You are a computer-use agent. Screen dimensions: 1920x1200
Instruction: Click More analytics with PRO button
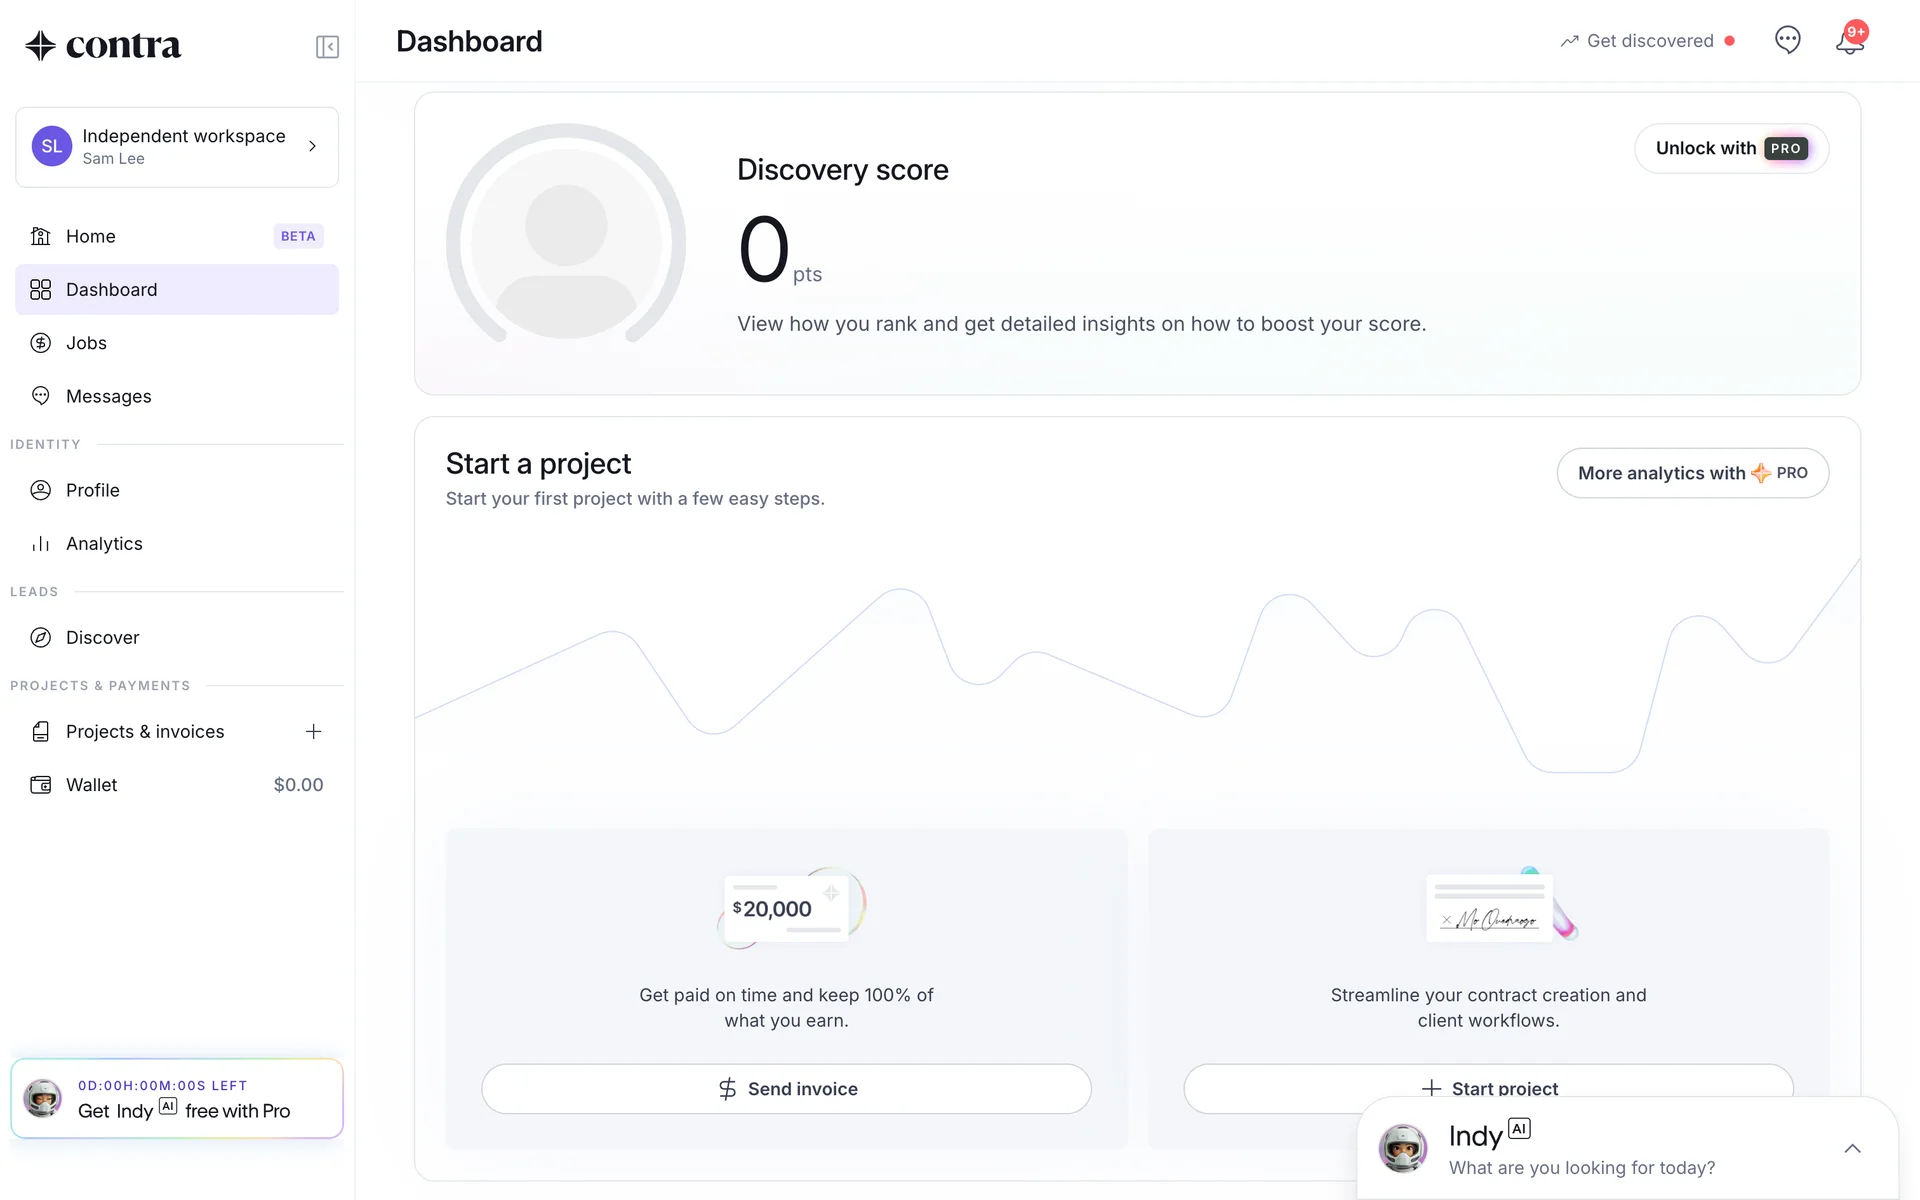(x=1692, y=473)
